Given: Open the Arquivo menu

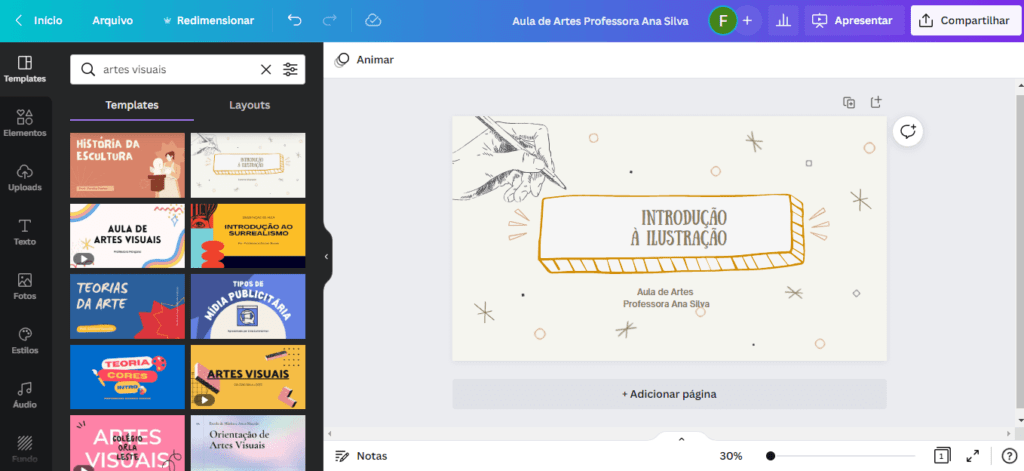Looking at the screenshot, I should pyautogui.click(x=112, y=21).
